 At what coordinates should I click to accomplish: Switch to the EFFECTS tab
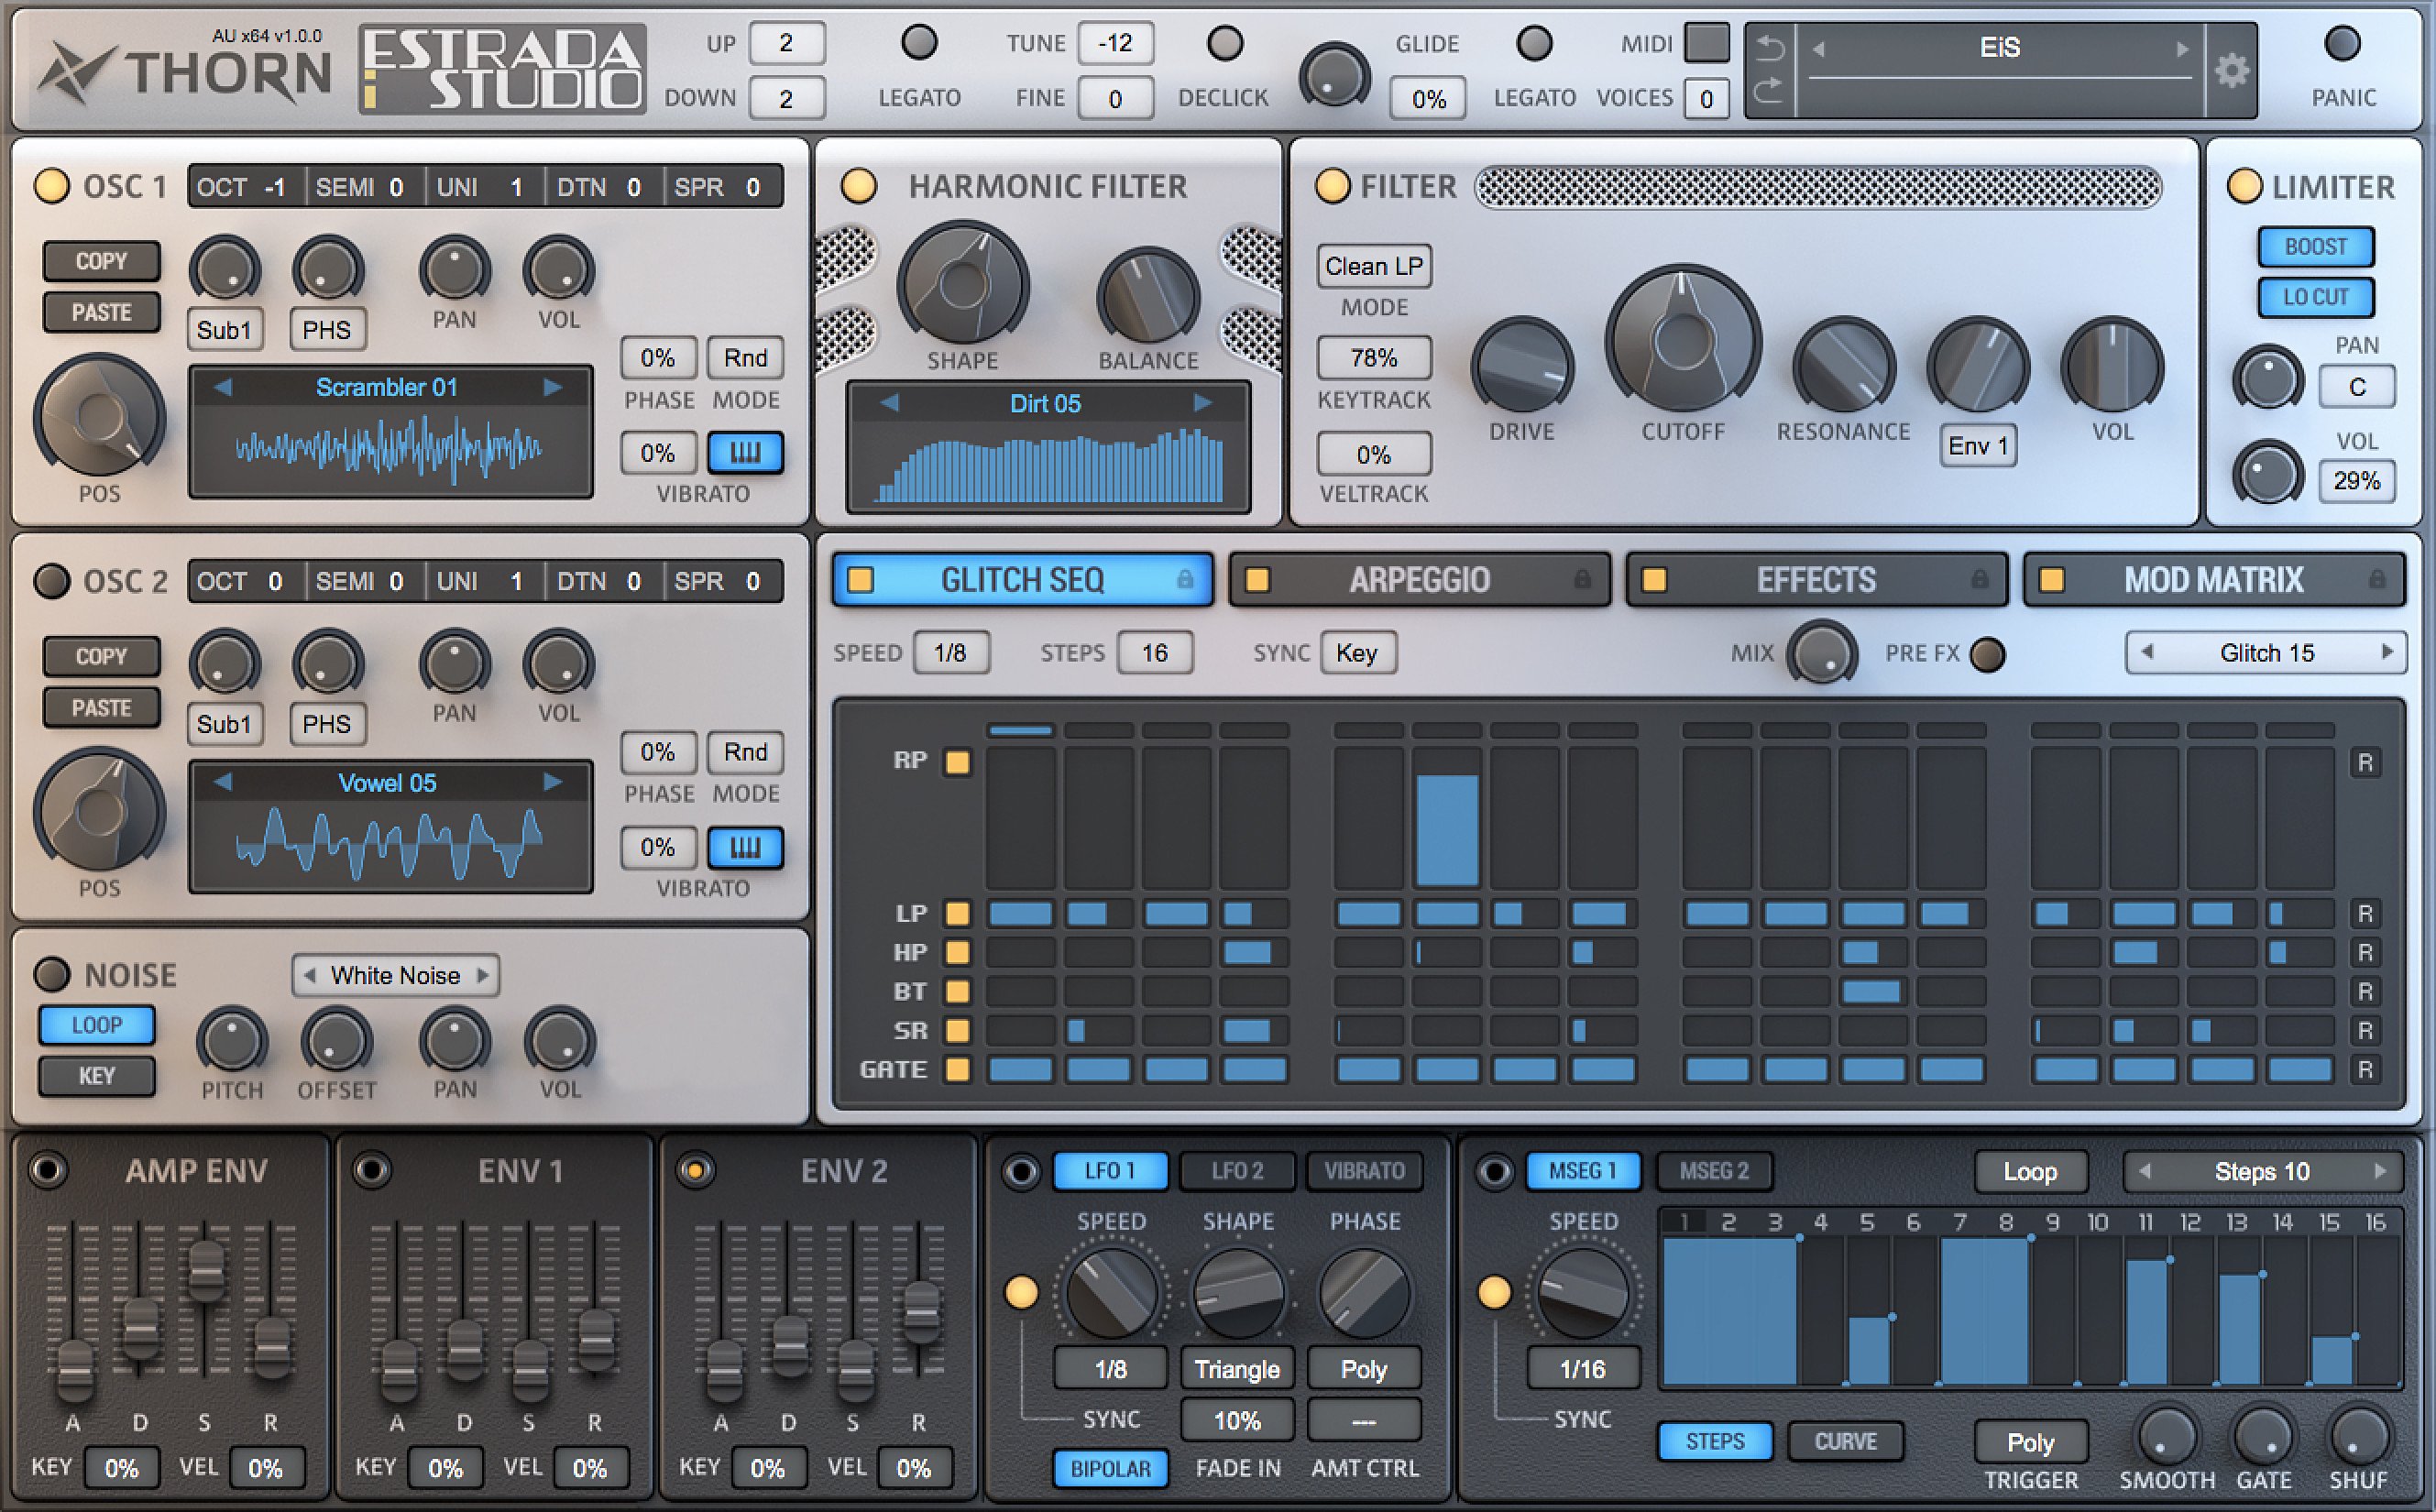pos(1816,580)
